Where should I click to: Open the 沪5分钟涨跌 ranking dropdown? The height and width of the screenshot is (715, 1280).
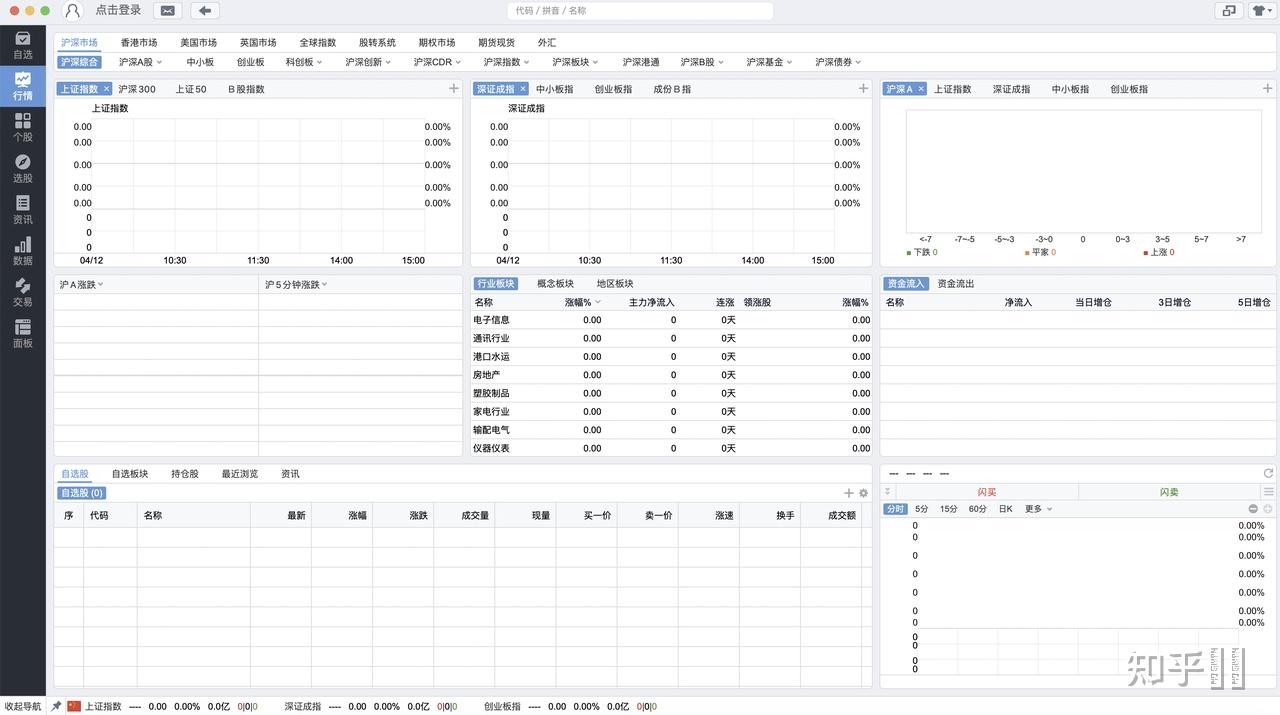[296, 285]
